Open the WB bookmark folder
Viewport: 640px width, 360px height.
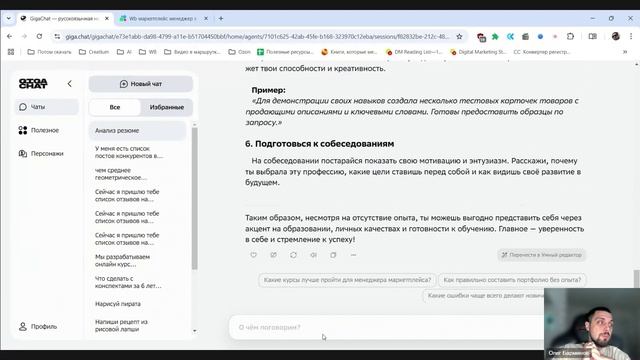click(148, 52)
